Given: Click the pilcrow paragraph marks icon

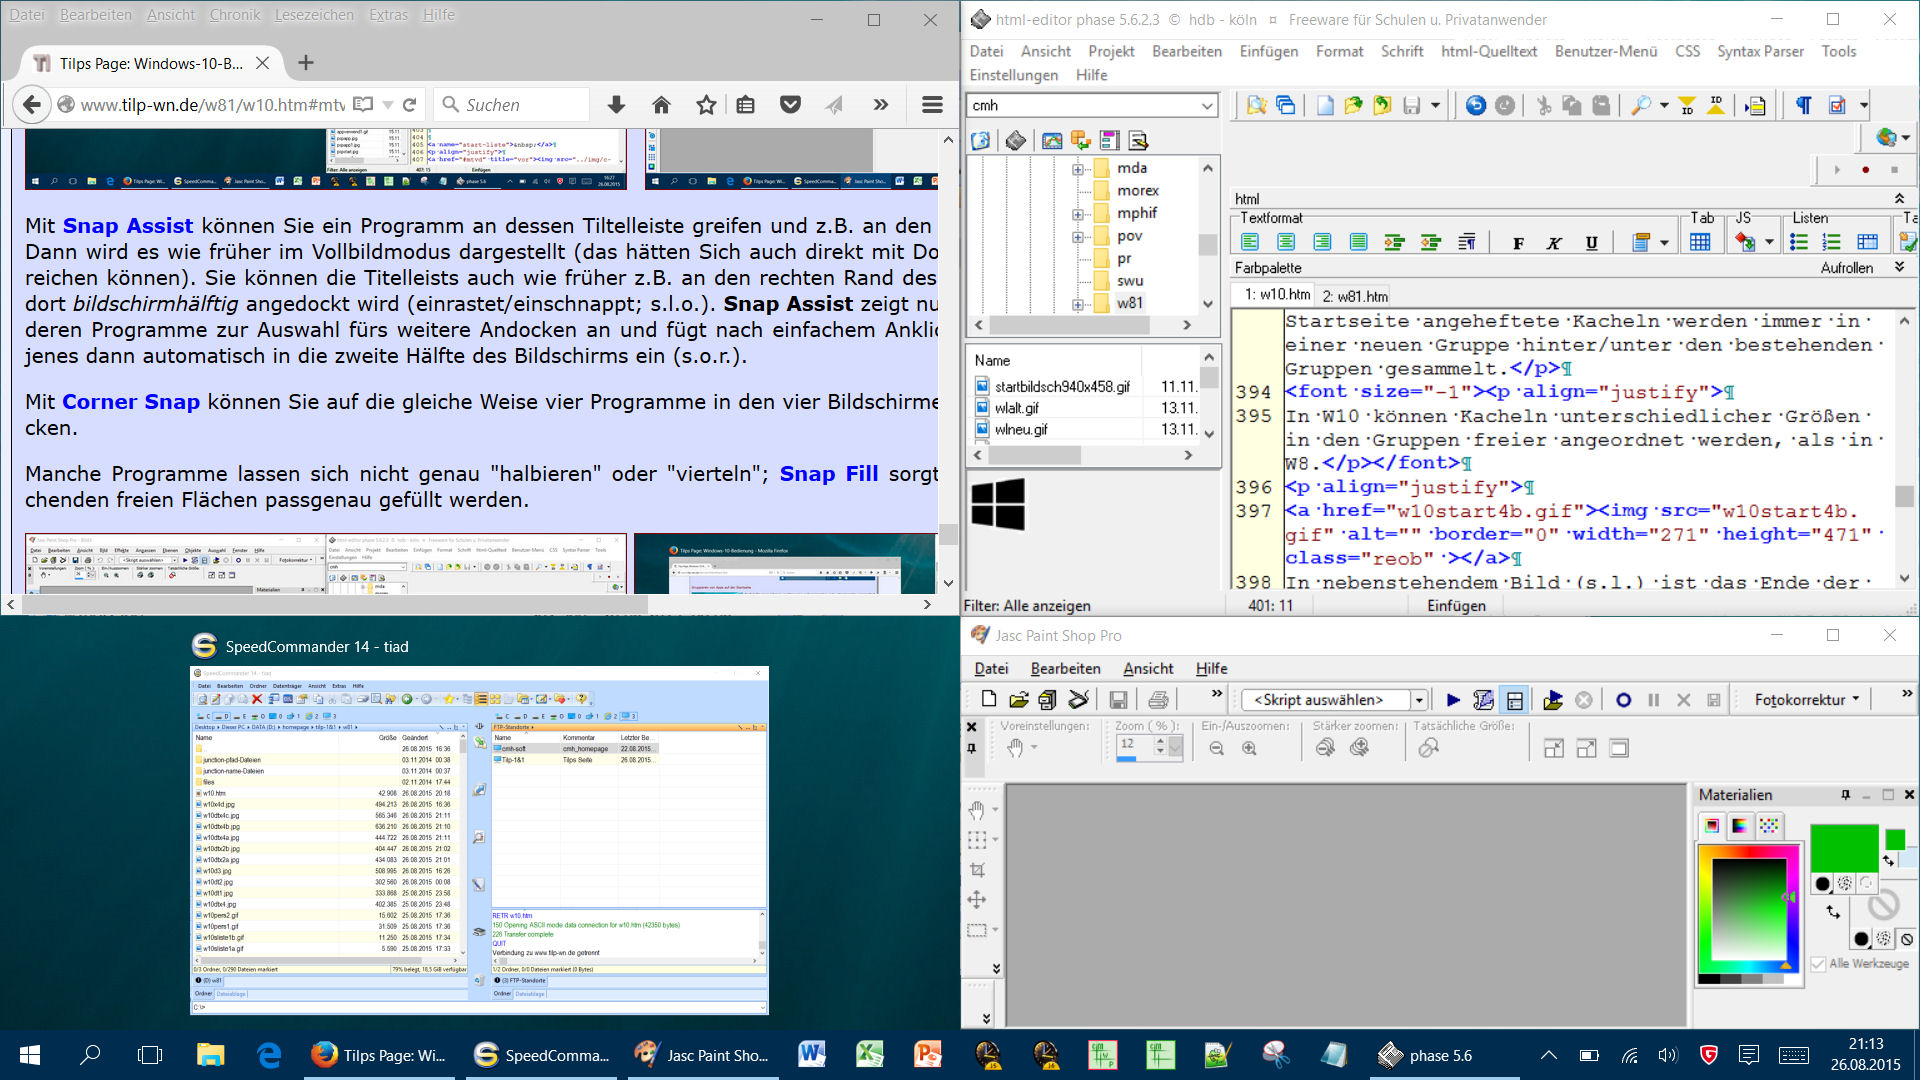Looking at the screenshot, I should point(1803,105).
